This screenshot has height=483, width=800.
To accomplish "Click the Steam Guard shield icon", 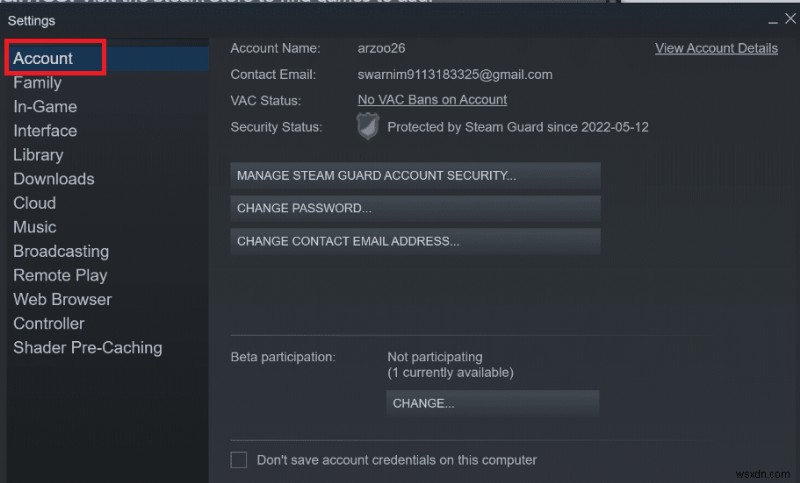I will pos(369,126).
